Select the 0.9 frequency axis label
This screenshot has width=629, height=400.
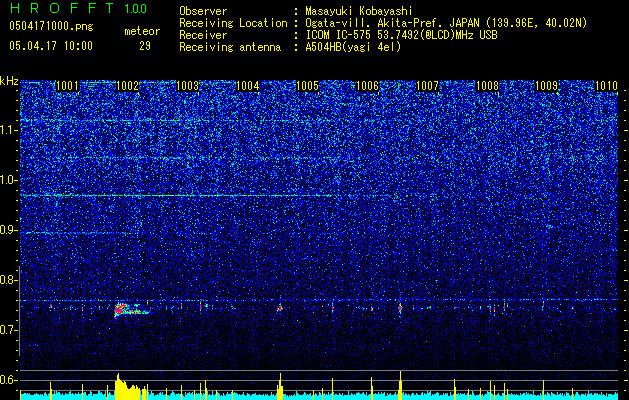[9, 230]
